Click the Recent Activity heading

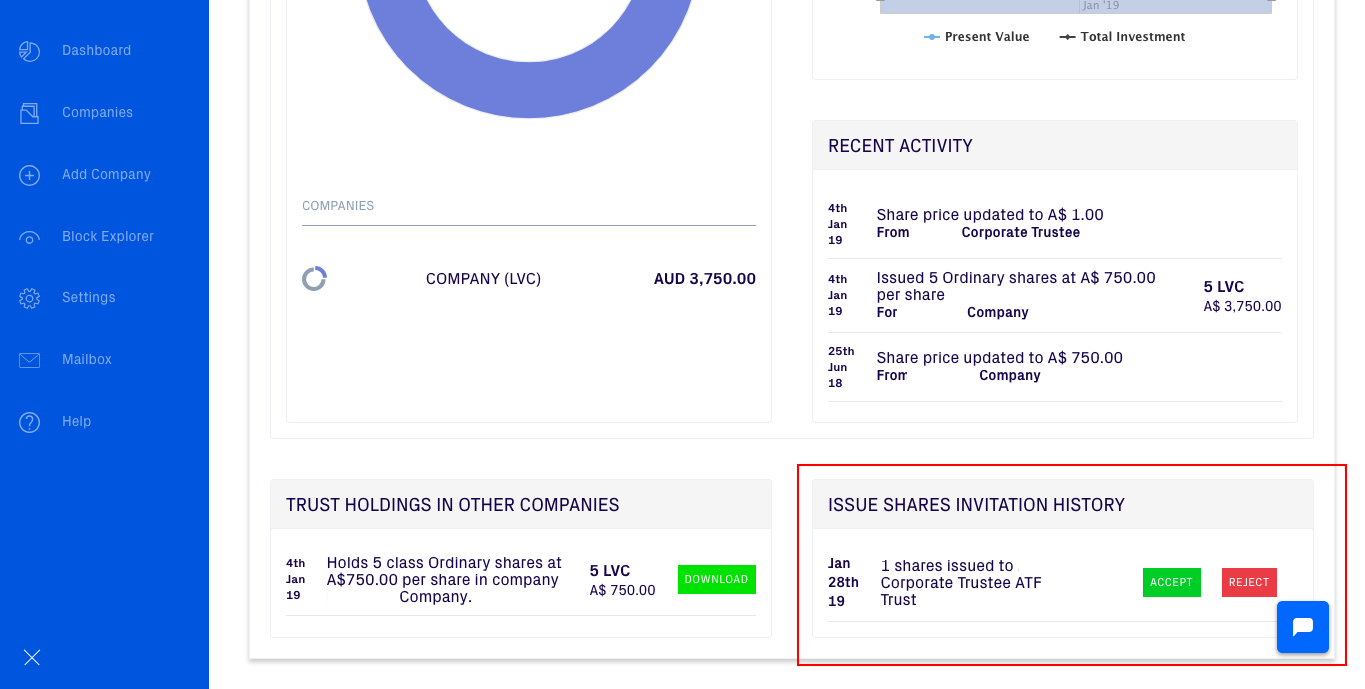click(900, 146)
